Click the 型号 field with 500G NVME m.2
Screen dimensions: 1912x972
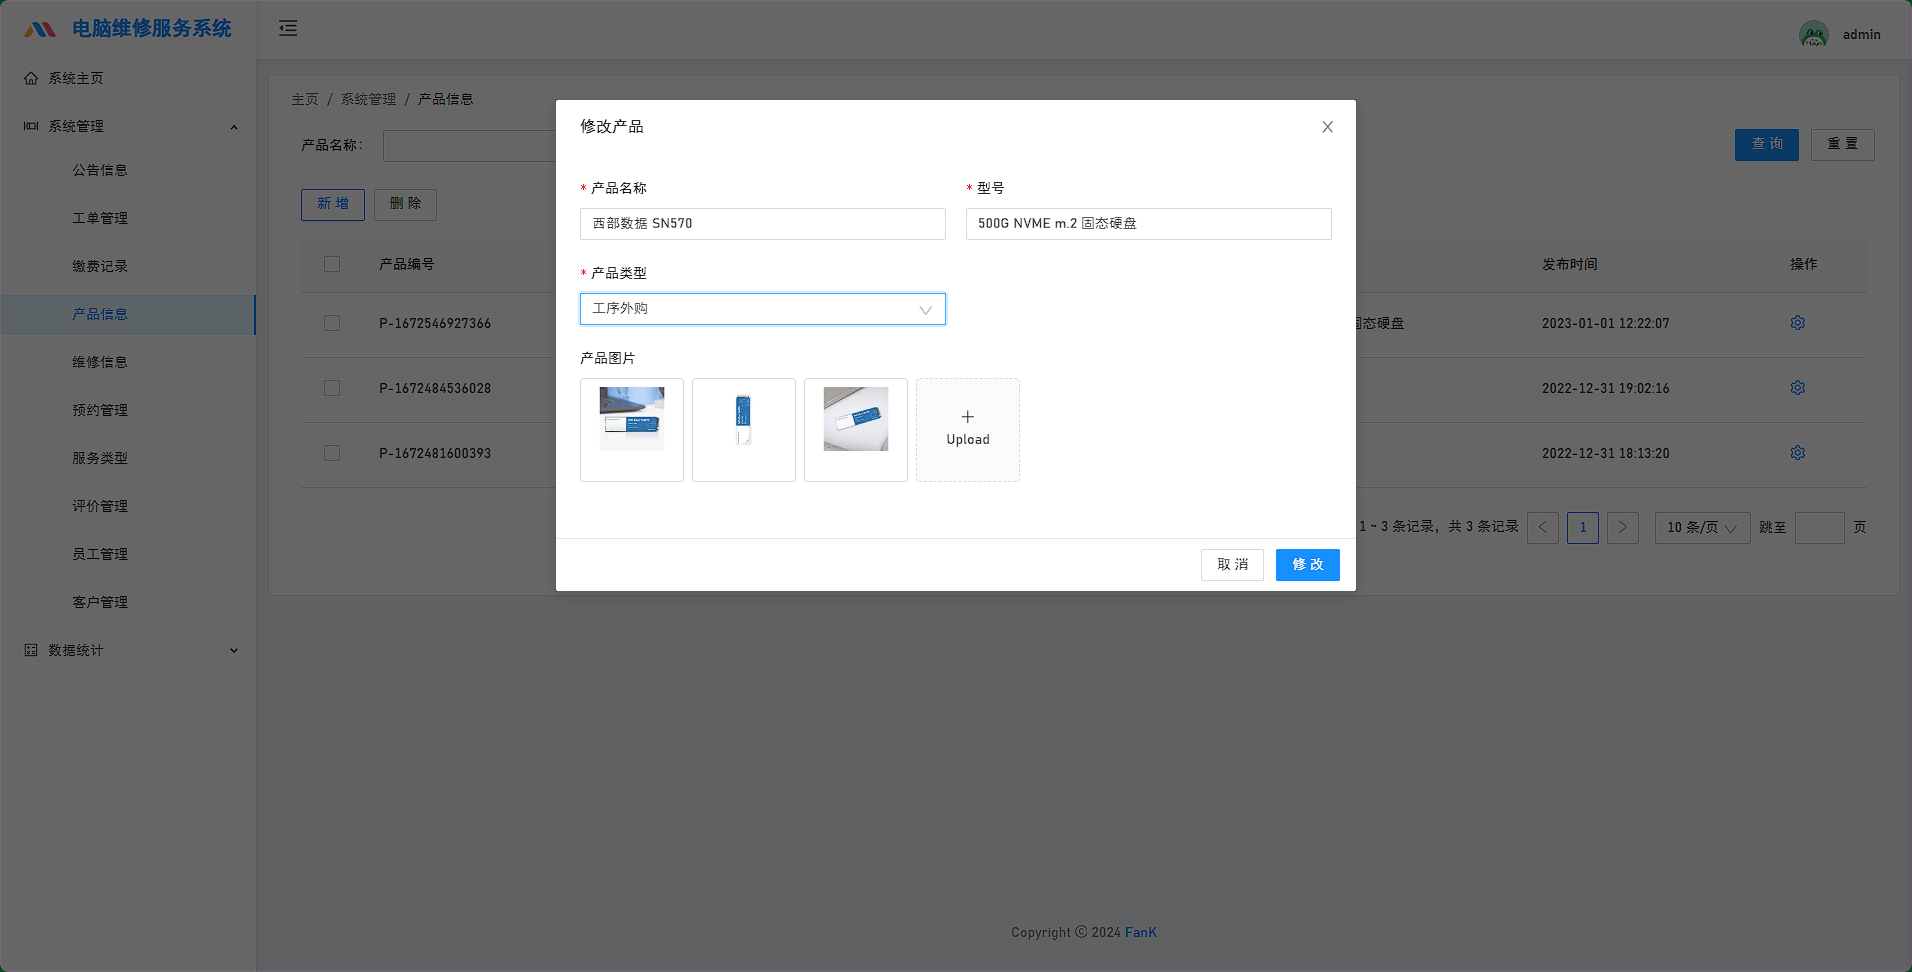coord(1149,224)
